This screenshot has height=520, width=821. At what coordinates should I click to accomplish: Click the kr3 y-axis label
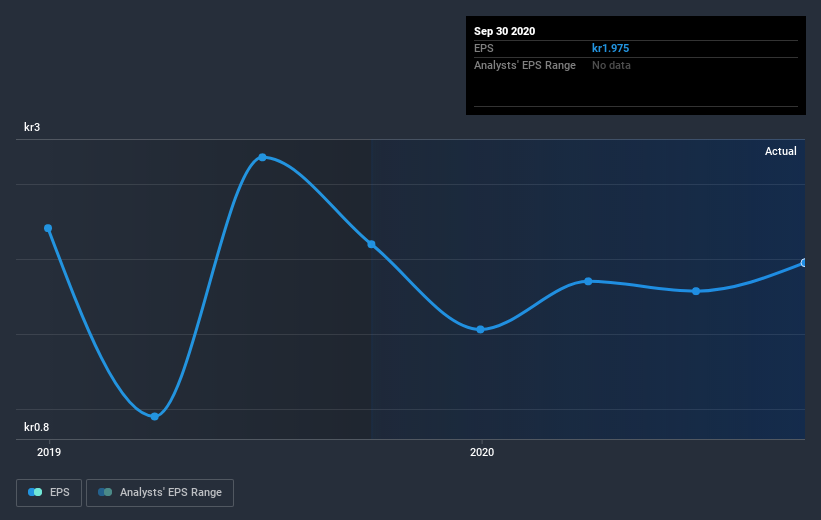click(32, 127)
